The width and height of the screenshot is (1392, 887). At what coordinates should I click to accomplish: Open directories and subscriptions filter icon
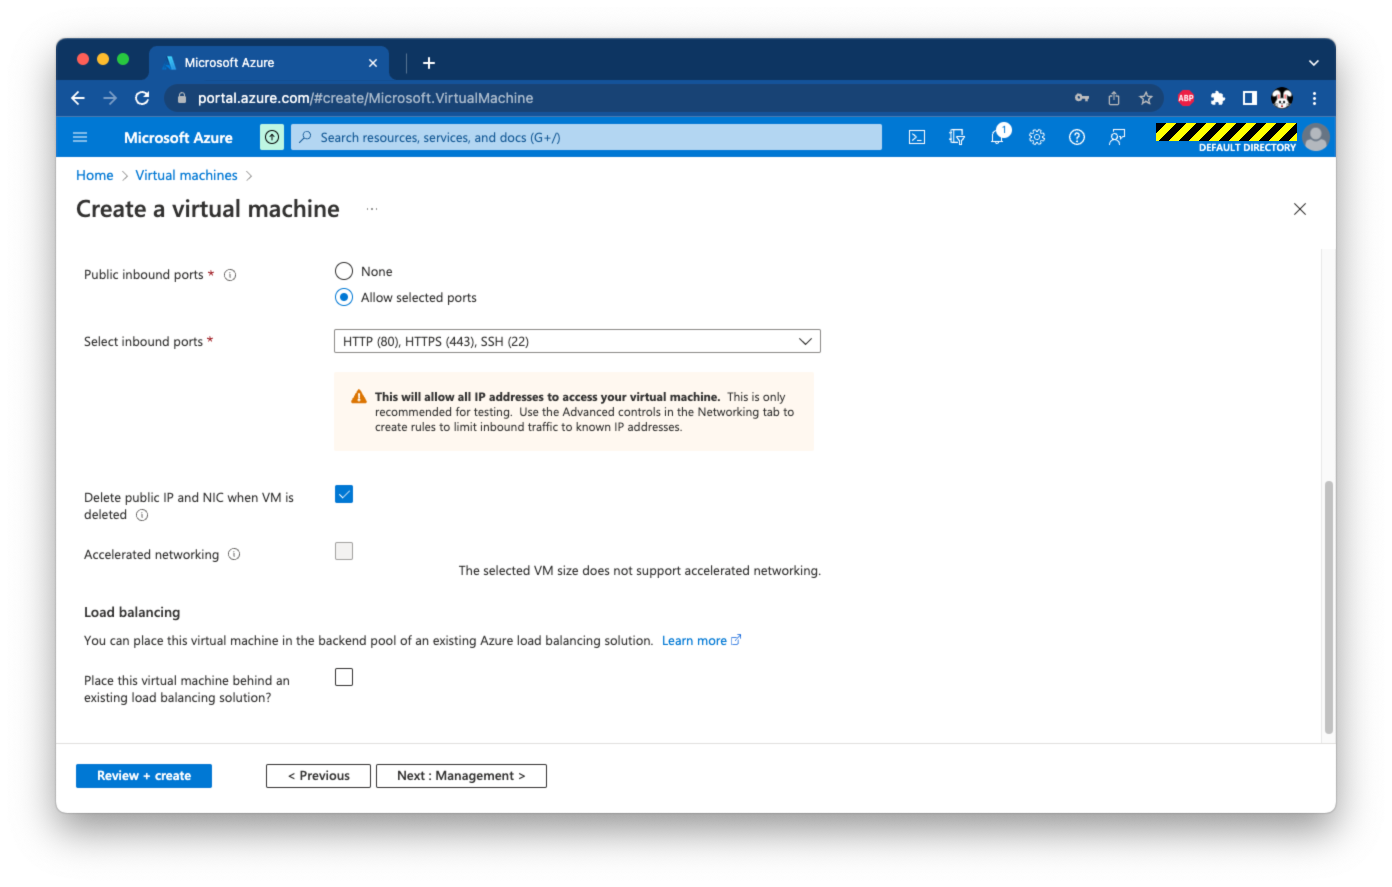tap(957, 138)
